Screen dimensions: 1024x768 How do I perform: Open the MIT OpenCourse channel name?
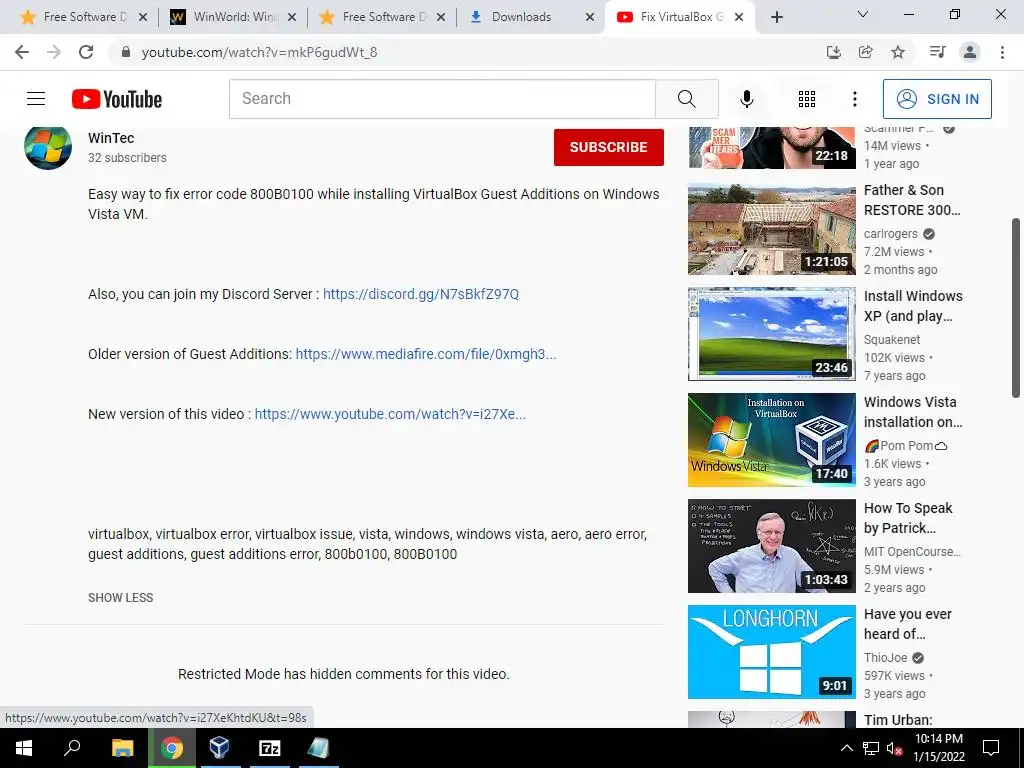912,552
